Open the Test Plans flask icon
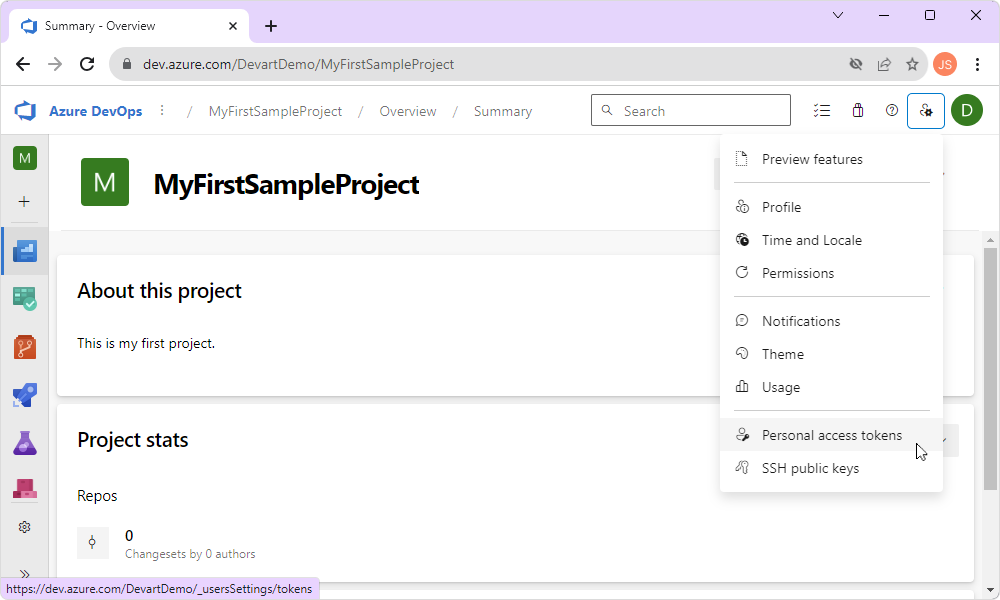The height and width of the screenshot is (600, 1000). click(x=25, y=443)
